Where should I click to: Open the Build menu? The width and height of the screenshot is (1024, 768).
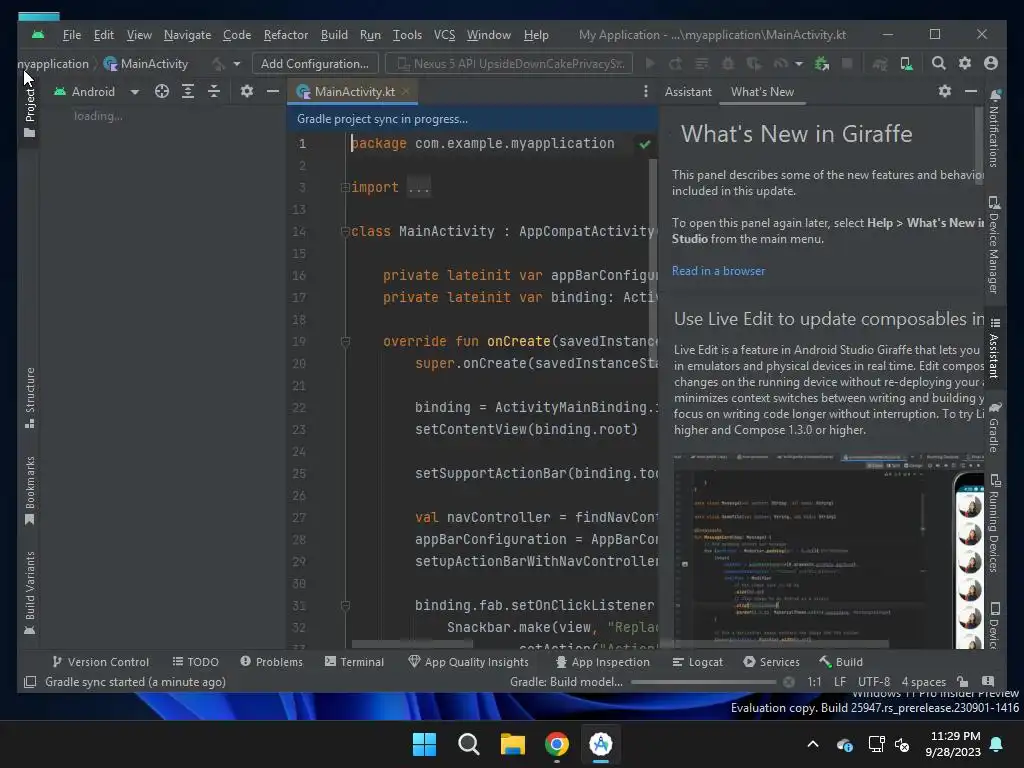(x=334, y=35)
